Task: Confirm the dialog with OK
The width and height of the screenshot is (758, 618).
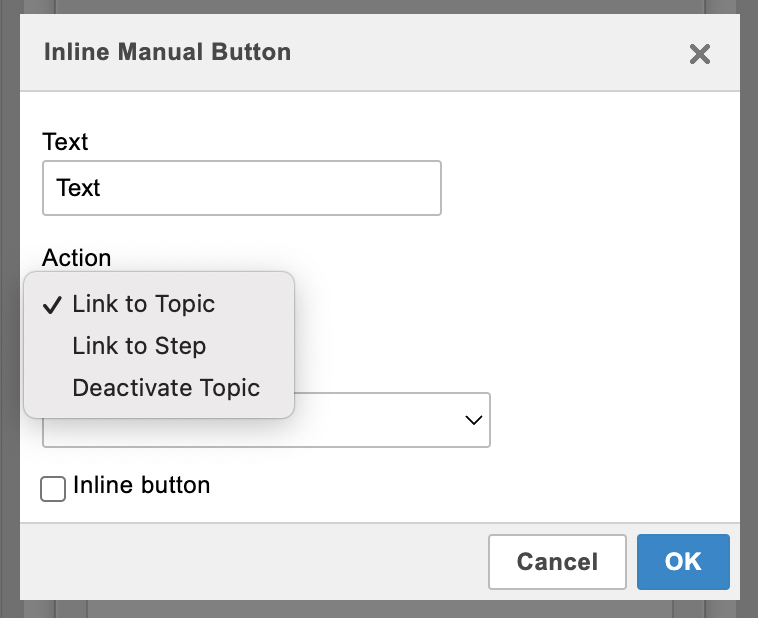Action: (x=683, y=561)
